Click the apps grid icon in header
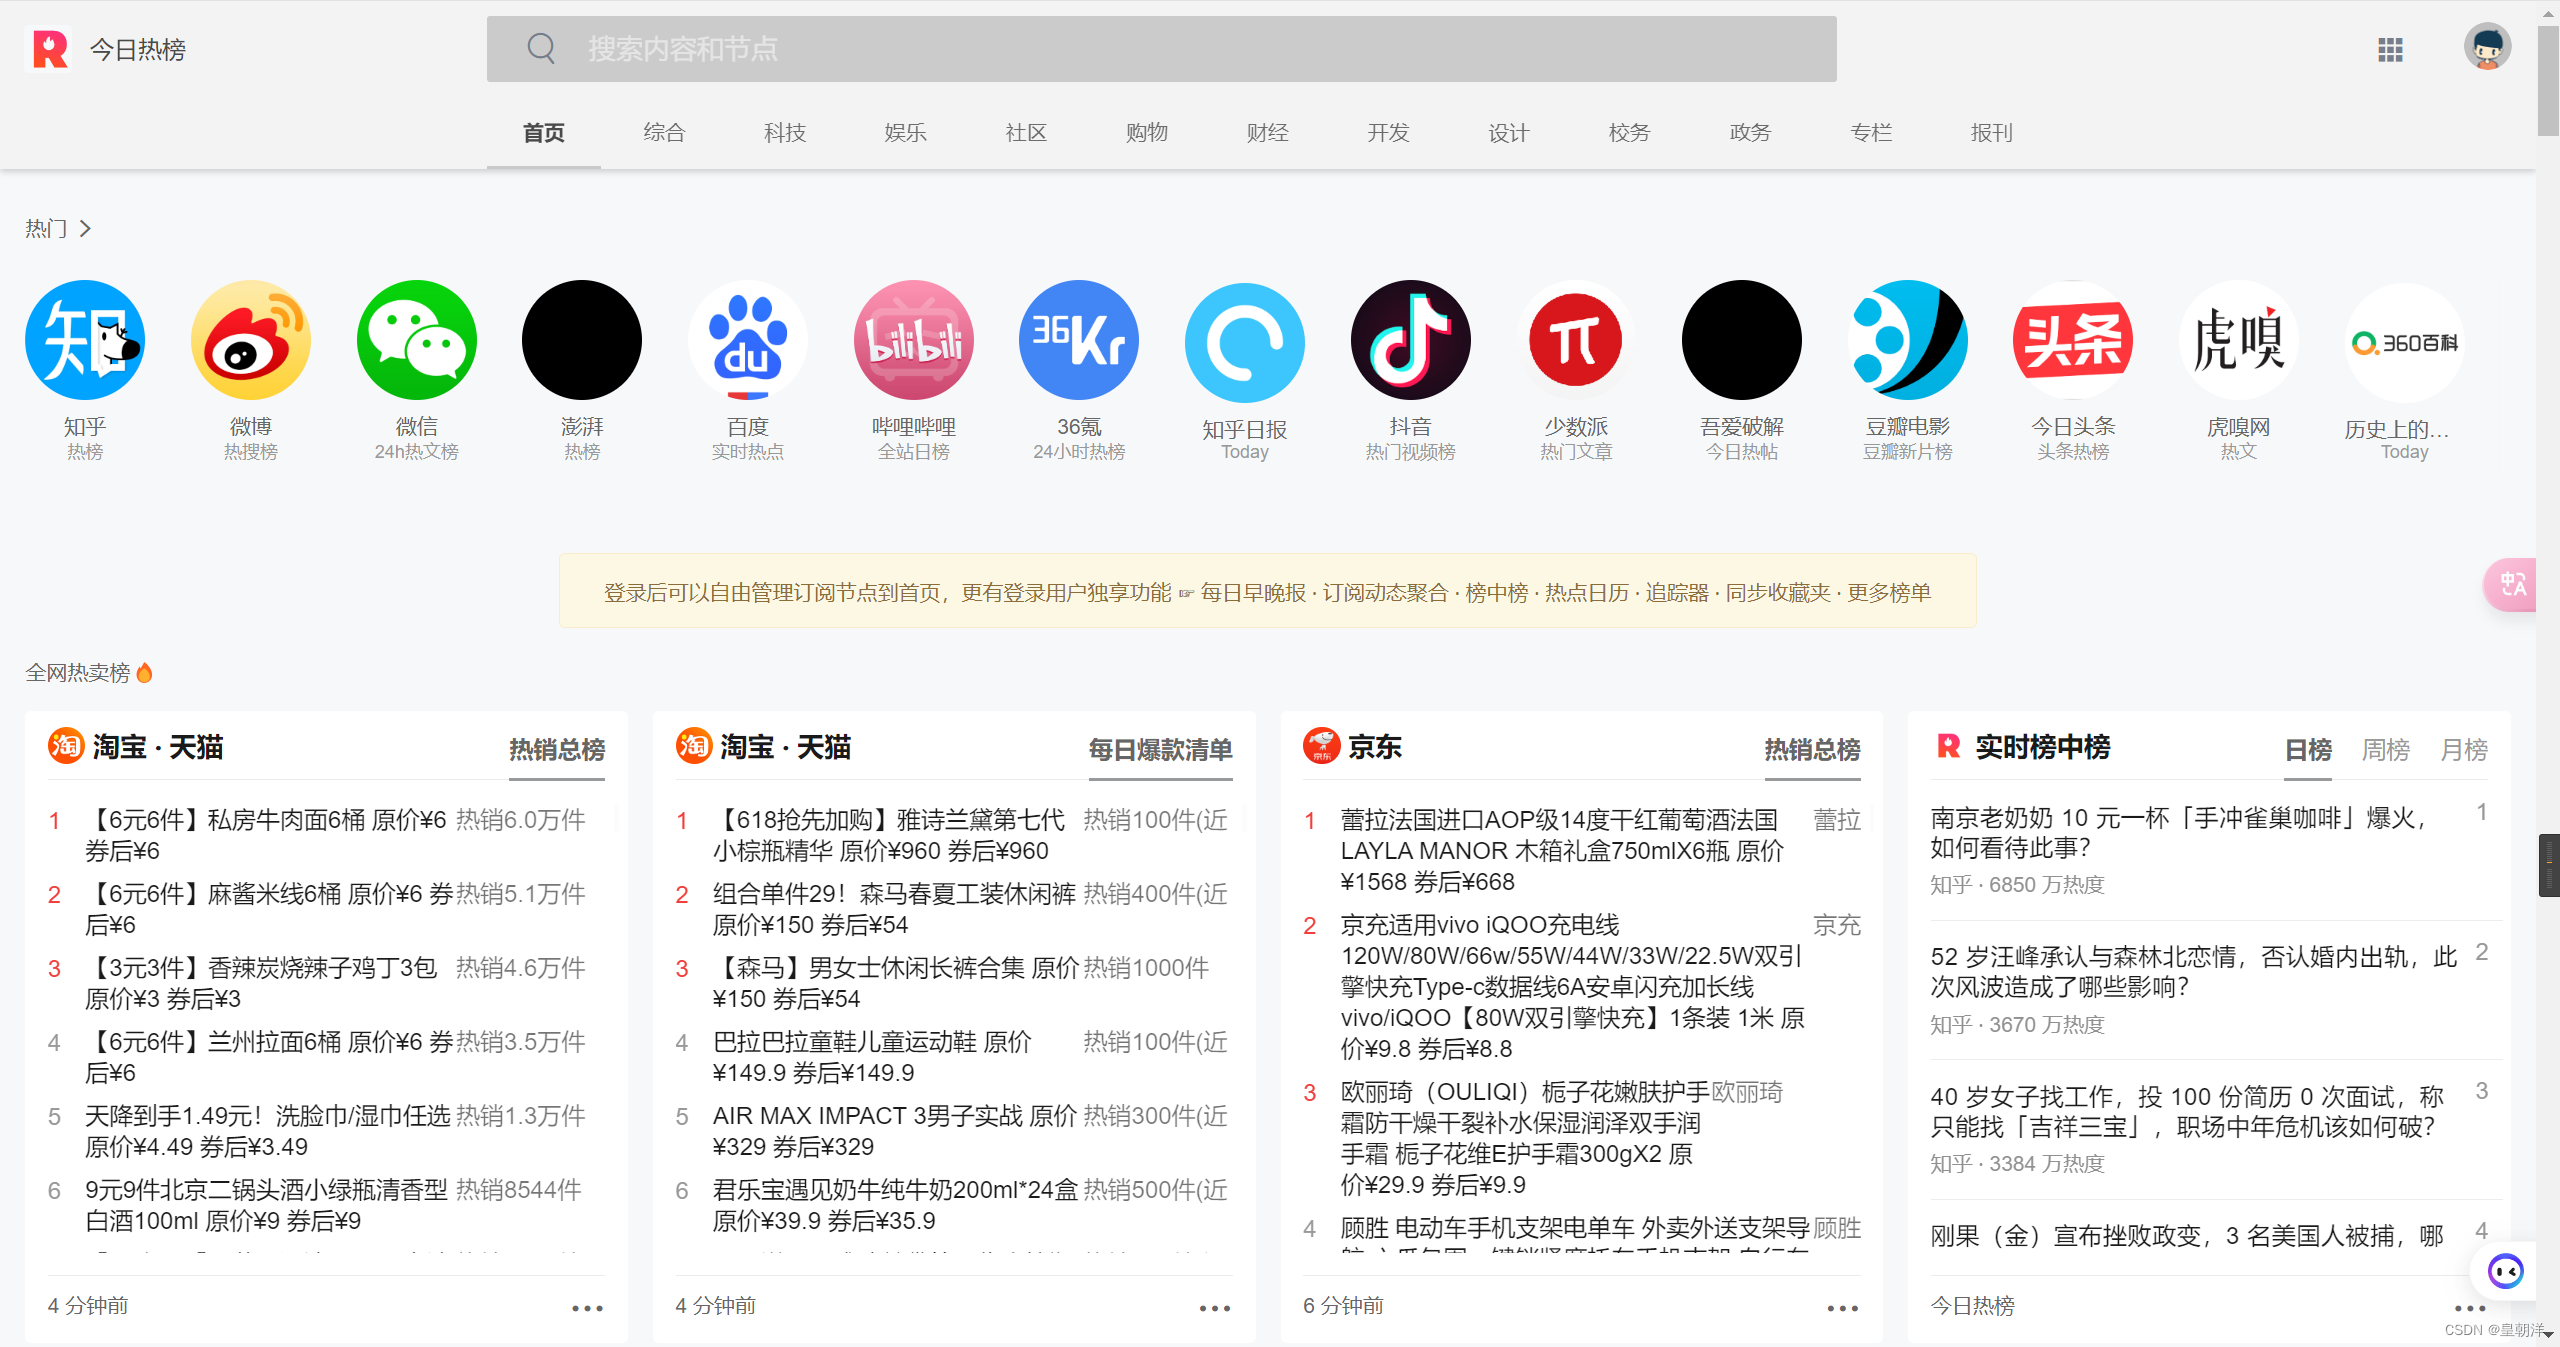The image size is (2560, 1347). tap(2390, 50)
